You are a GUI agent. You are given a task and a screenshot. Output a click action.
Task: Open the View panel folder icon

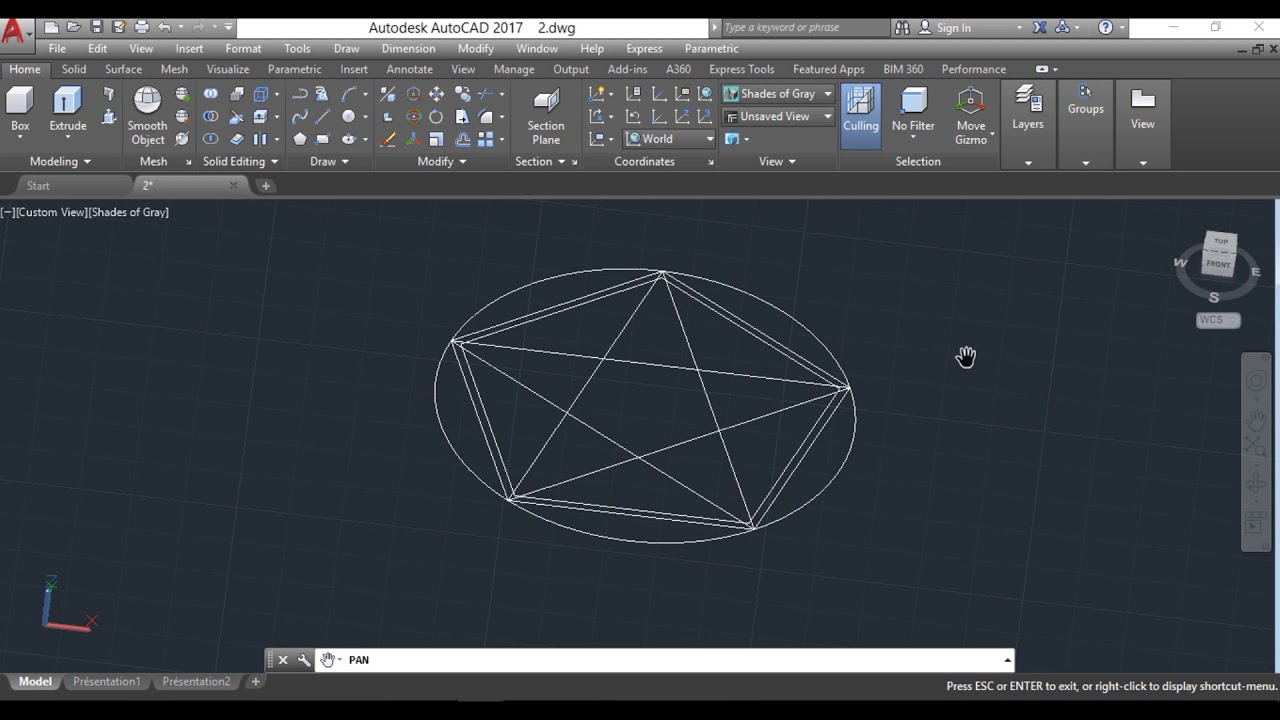tap(1143, 108)
